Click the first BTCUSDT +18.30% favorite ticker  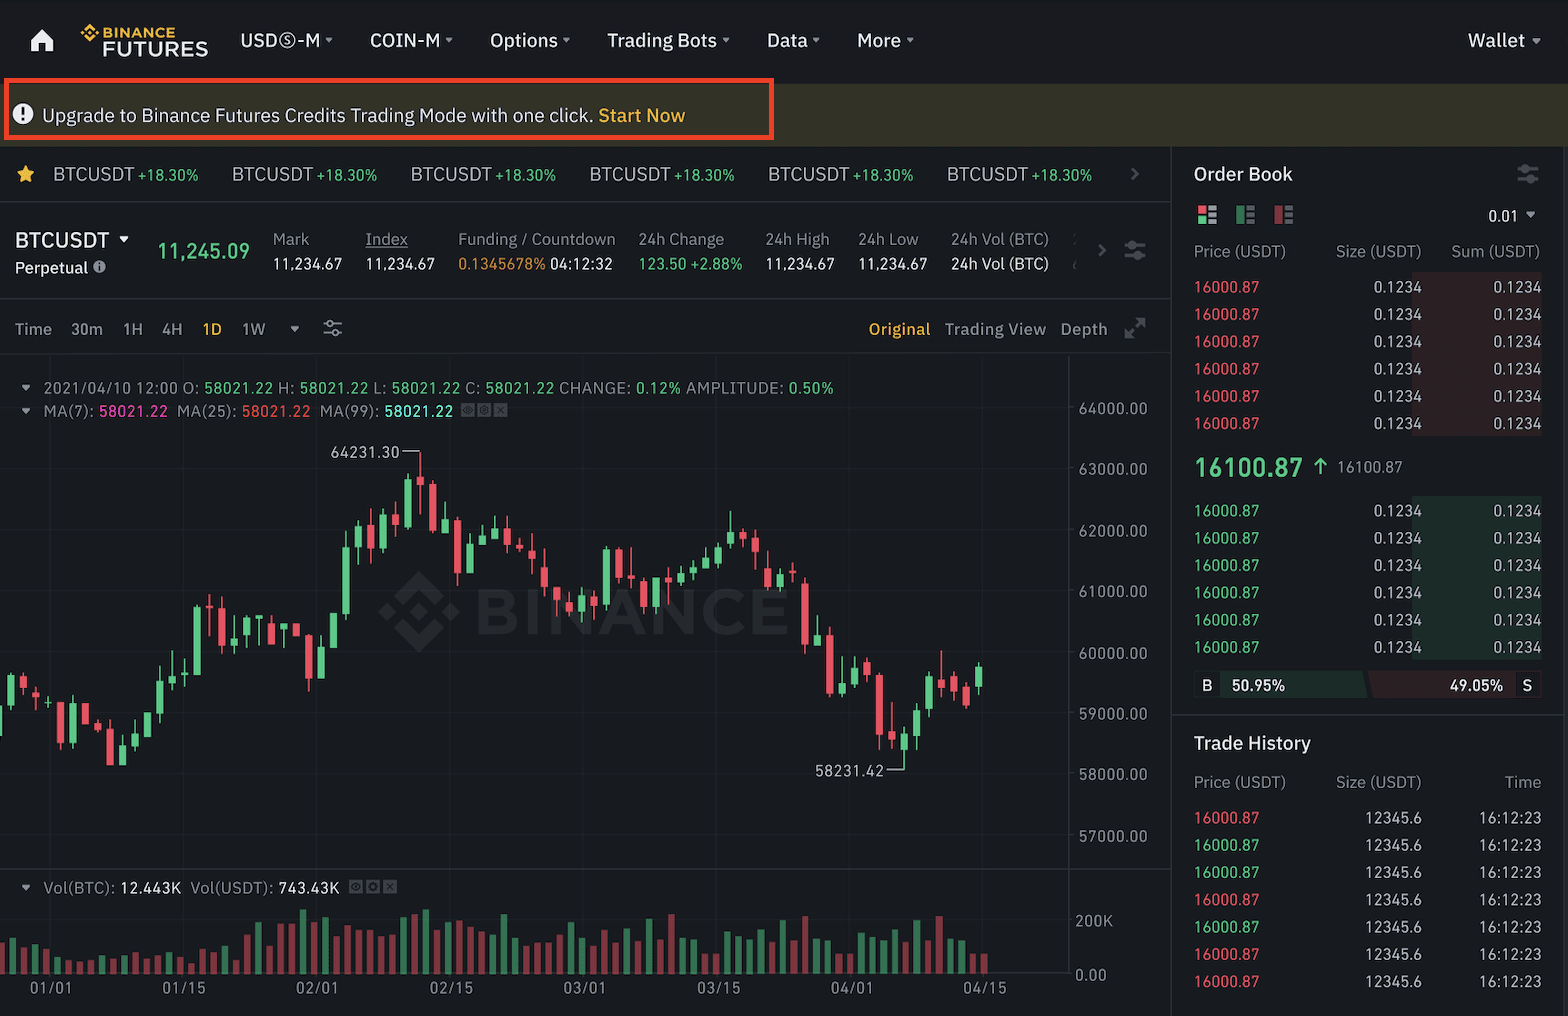126,175
